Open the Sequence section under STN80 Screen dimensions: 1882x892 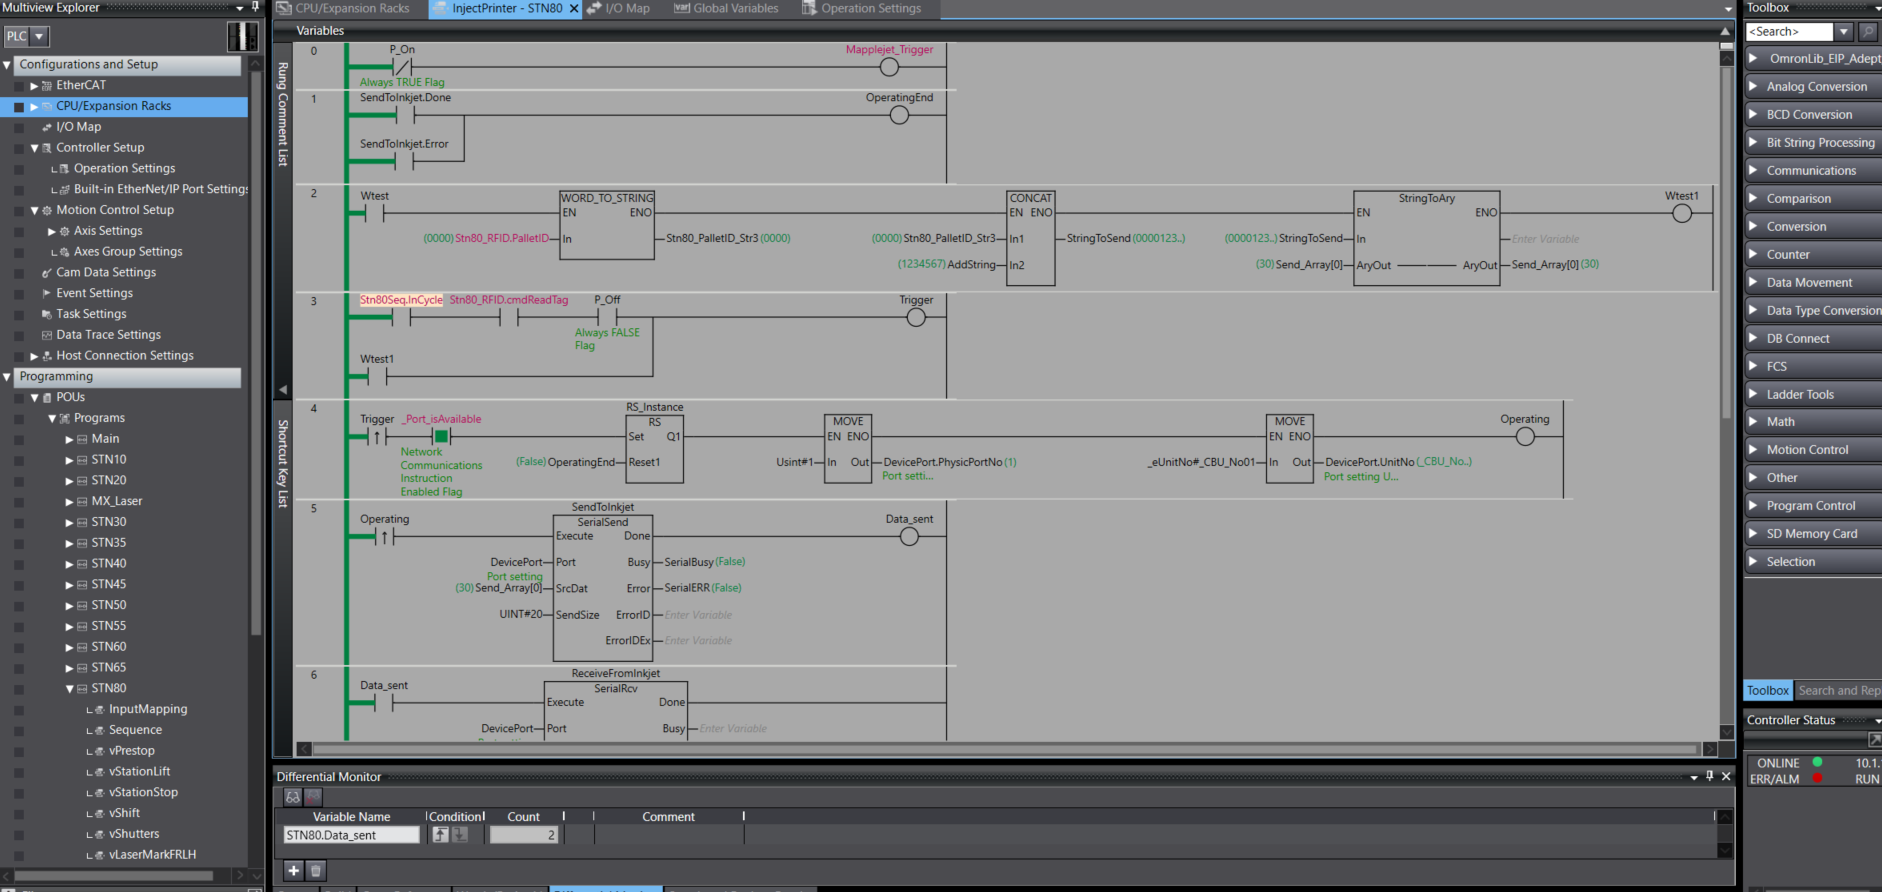135,730
